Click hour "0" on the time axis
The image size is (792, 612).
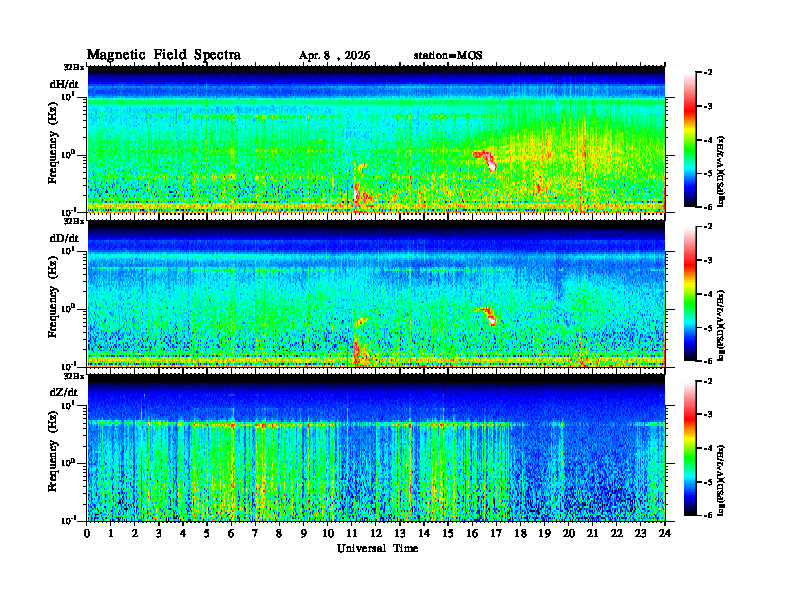87,534
